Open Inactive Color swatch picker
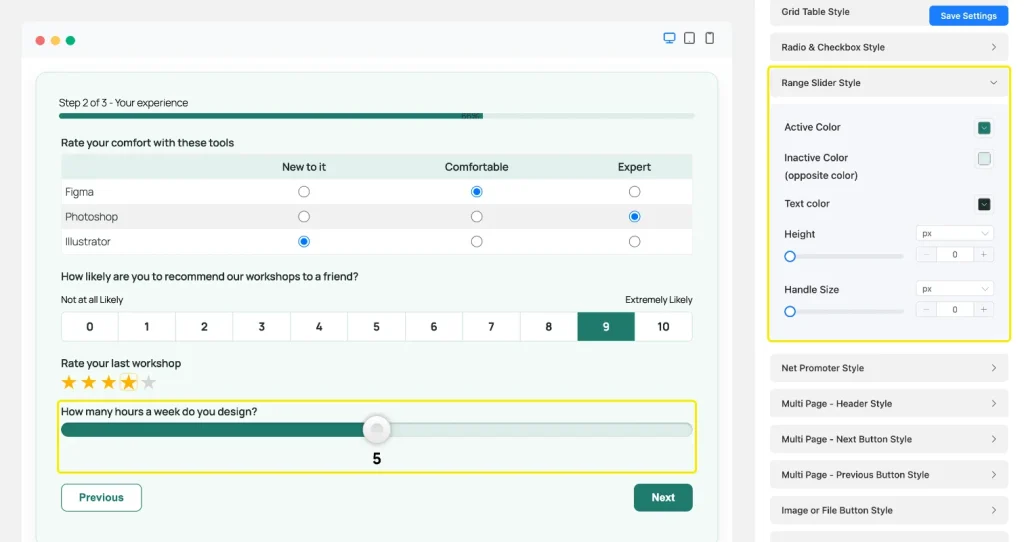Viewport: 1024px width, 542px height. click(984, 159)
